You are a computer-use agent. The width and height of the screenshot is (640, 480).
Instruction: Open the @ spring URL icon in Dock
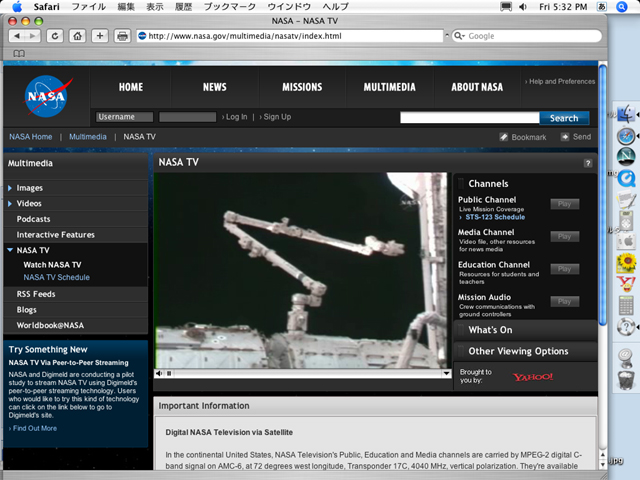[625, 357]
